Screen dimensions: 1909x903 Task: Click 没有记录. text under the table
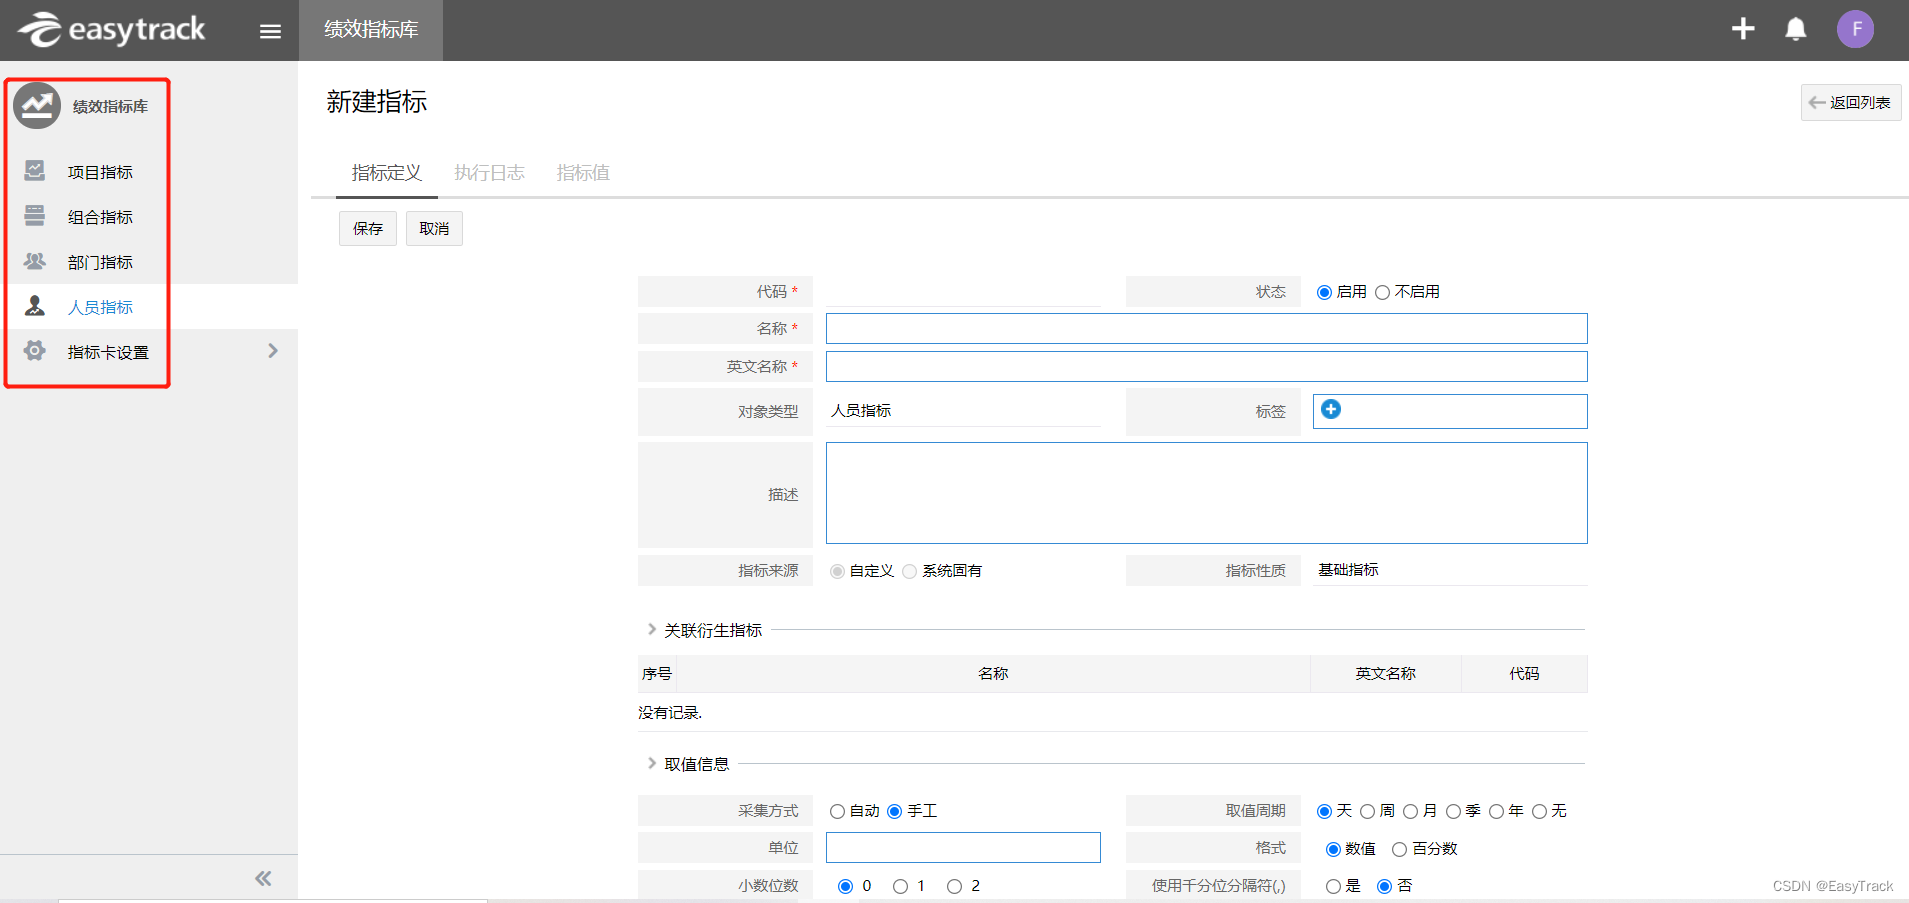(x=670, y=713)
